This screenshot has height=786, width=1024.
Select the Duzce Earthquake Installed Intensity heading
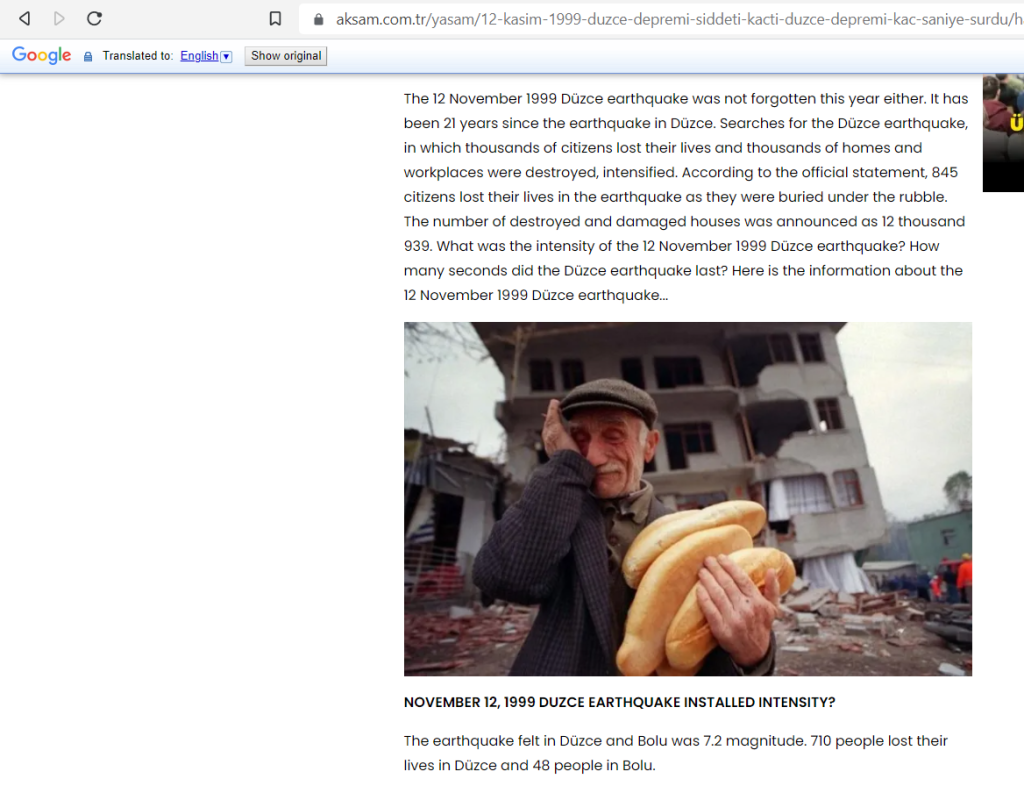pyautogui.click(x=619, y=702)
